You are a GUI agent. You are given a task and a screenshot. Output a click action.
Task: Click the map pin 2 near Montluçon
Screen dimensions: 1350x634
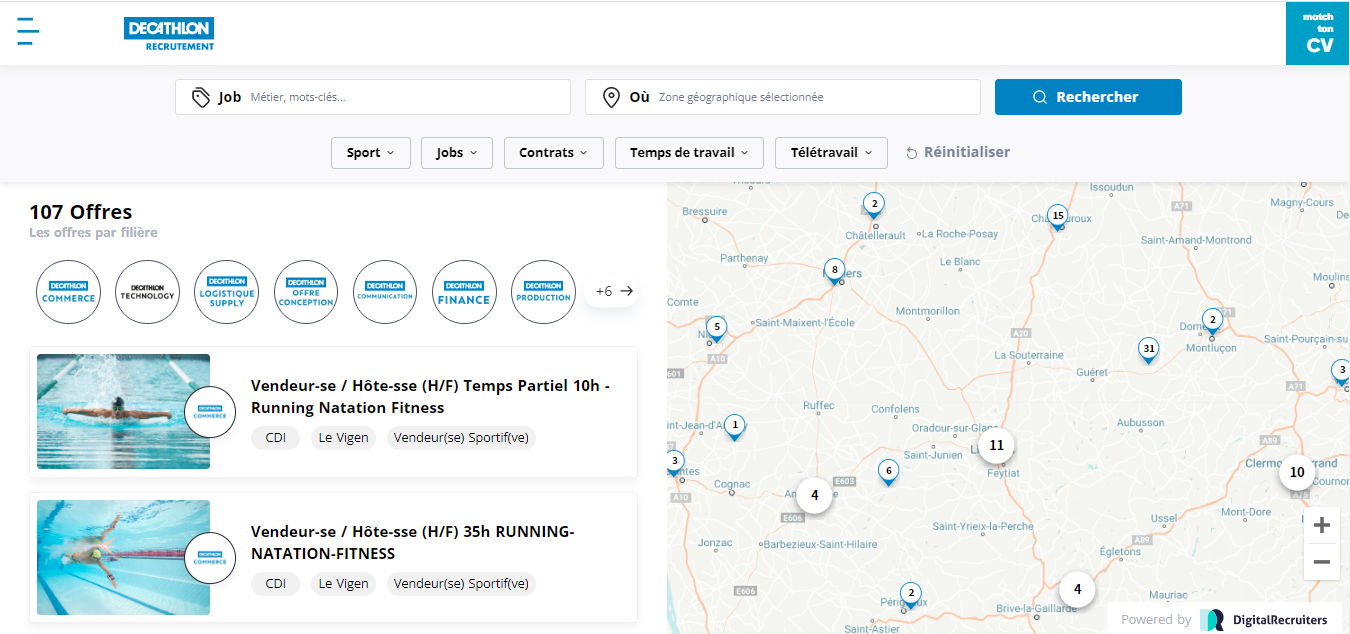point(1212,321)
